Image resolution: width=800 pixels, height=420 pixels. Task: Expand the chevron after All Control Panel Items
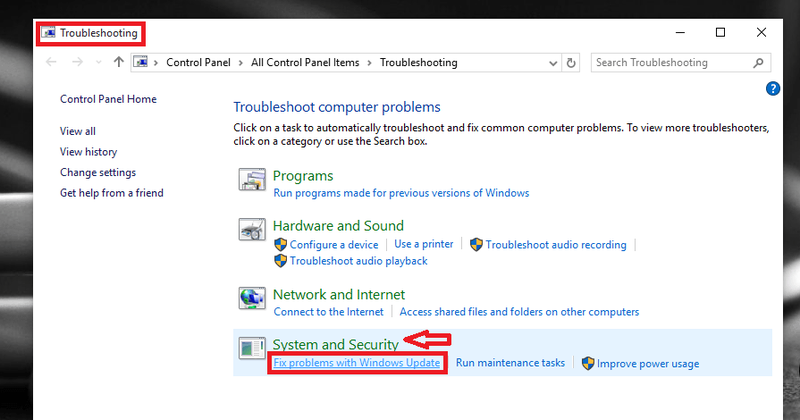click(370, 63)
